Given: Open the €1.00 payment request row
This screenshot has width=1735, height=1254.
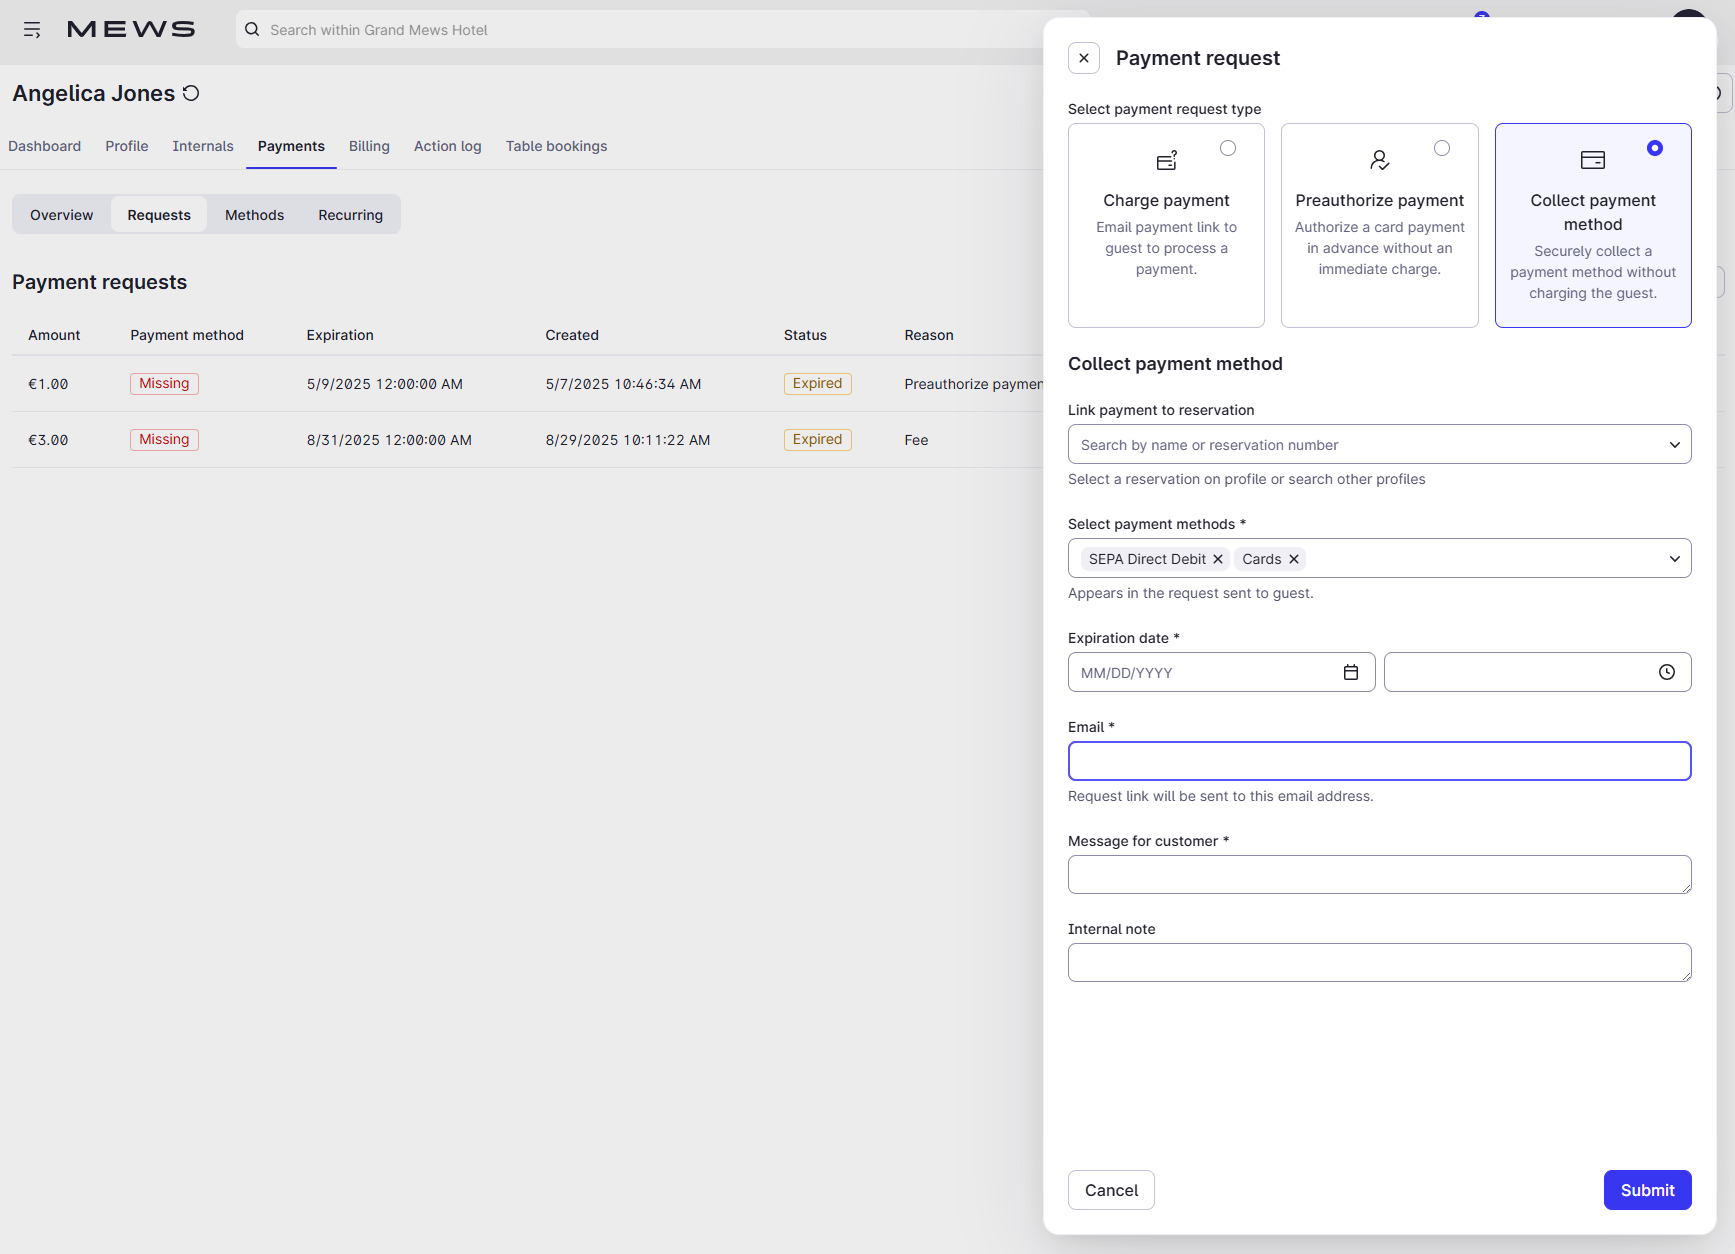Looking at the screenshot, I should tap(528, 384).
